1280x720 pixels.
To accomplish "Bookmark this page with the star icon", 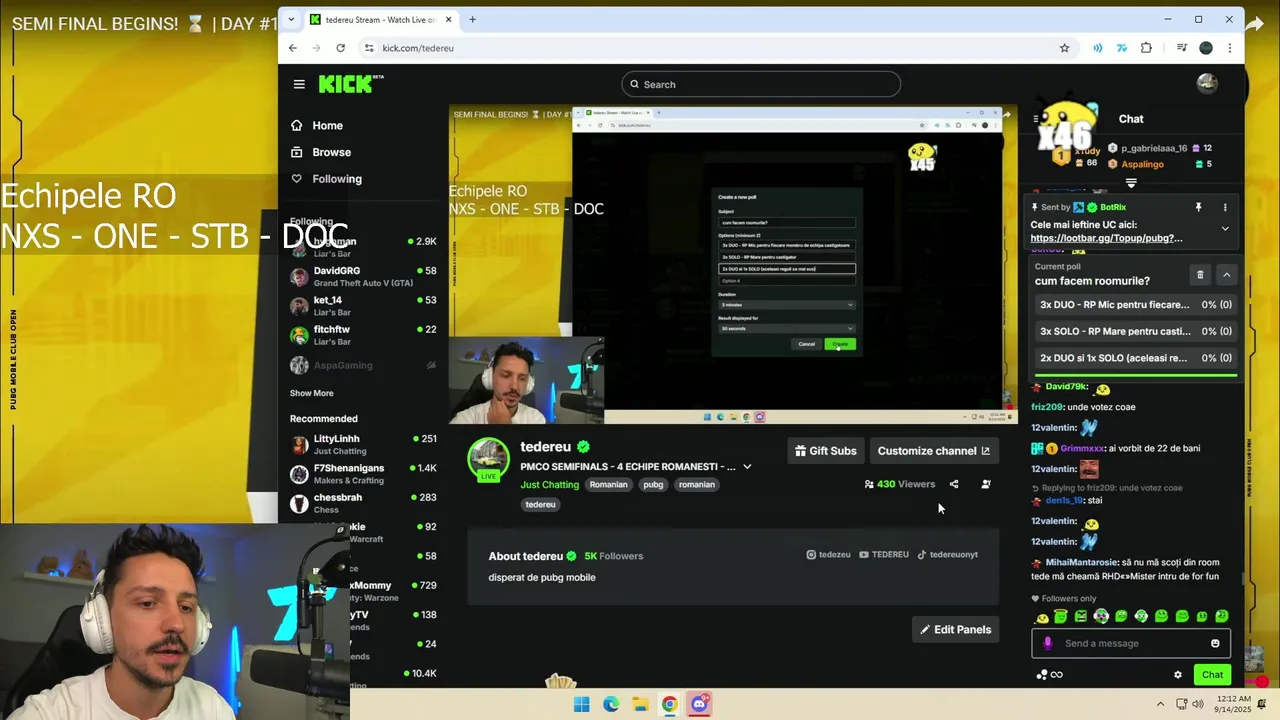I will pyautogui.click(x=1064, y=48).
